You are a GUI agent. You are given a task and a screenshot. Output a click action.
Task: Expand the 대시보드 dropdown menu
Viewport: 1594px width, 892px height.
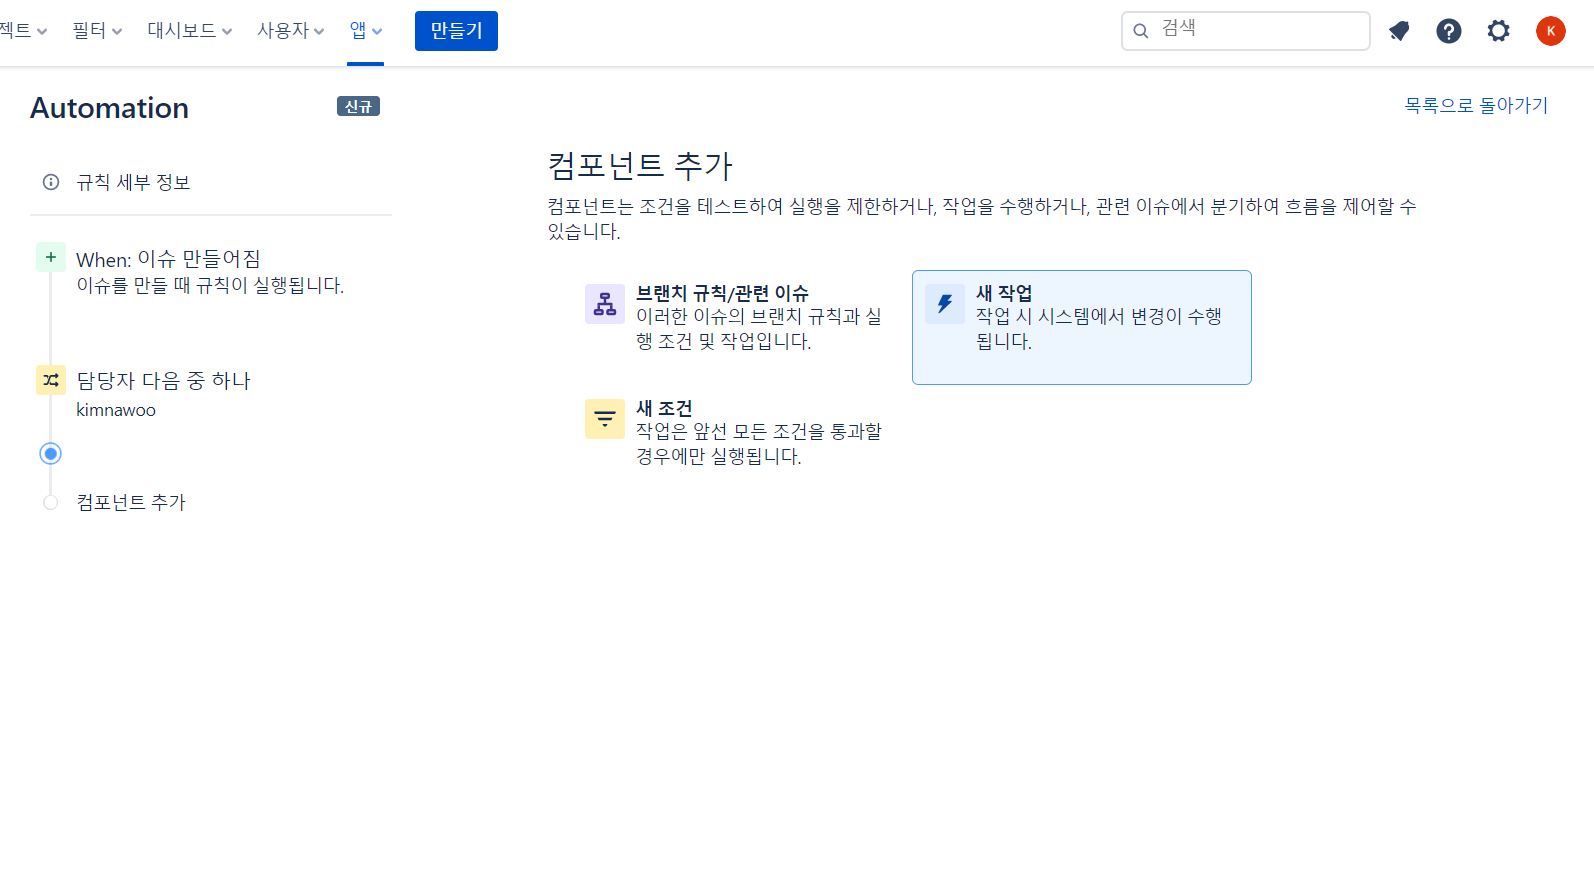pyautogui.click(x=189, y=31)
